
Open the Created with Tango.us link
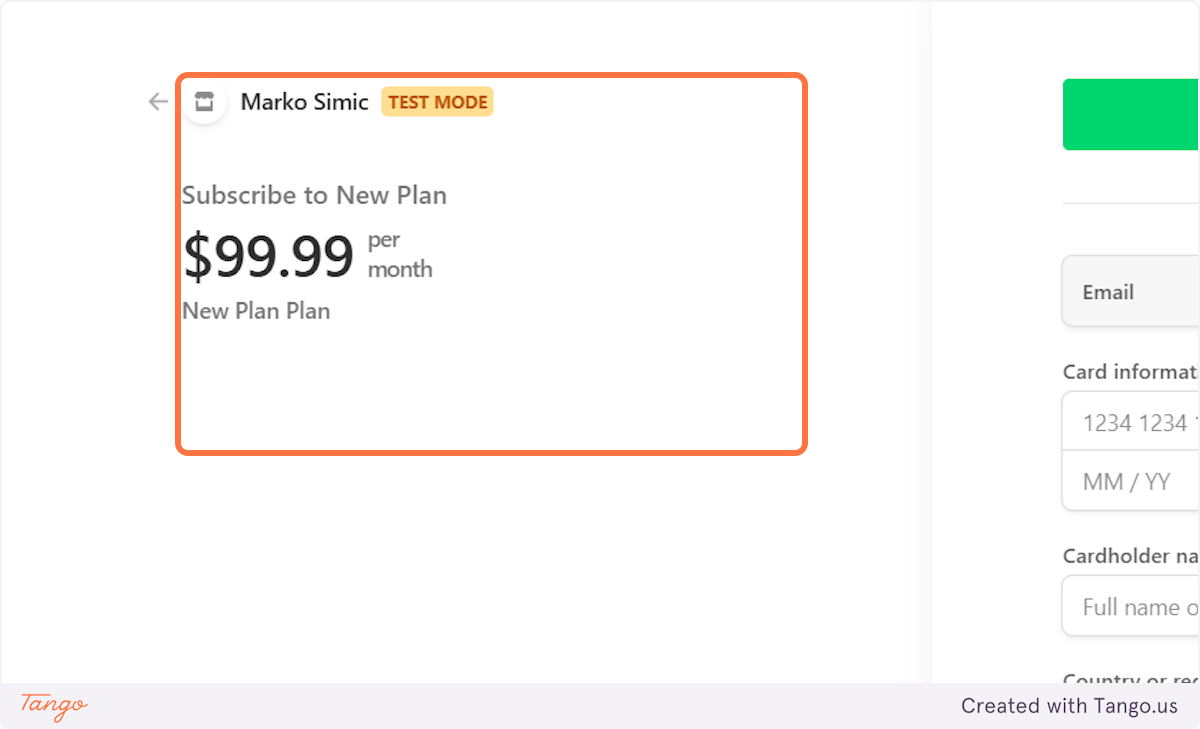point(1070,706)
